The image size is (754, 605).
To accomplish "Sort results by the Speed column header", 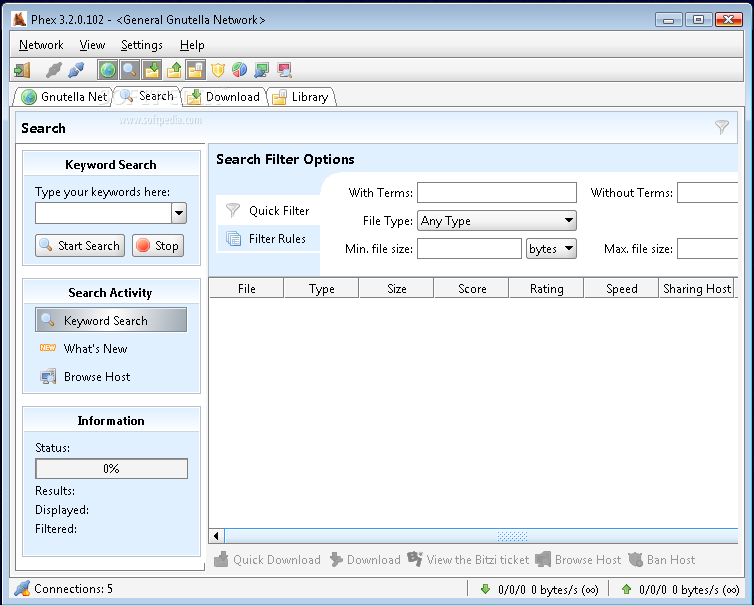I will 622,289.
